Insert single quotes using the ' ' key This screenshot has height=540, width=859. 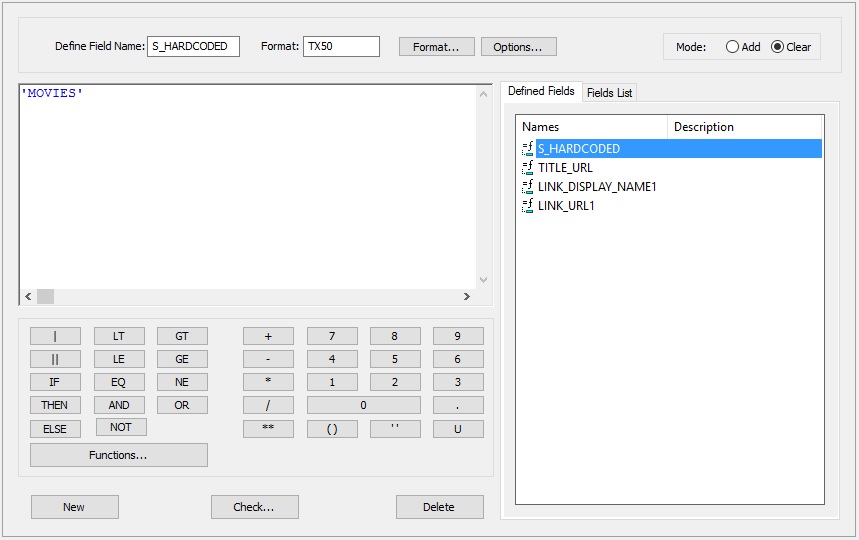395,429
